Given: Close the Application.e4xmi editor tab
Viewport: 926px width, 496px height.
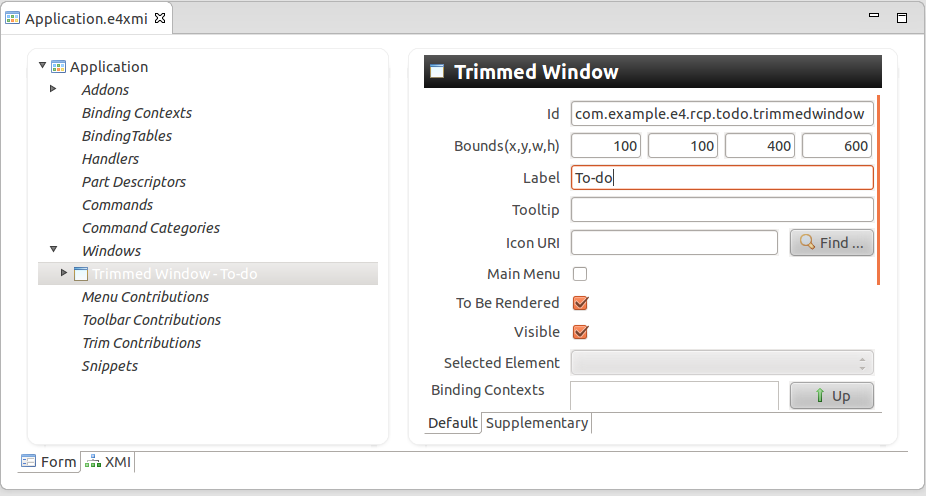Looking at the screenshot, I should (x=161, y=18).
